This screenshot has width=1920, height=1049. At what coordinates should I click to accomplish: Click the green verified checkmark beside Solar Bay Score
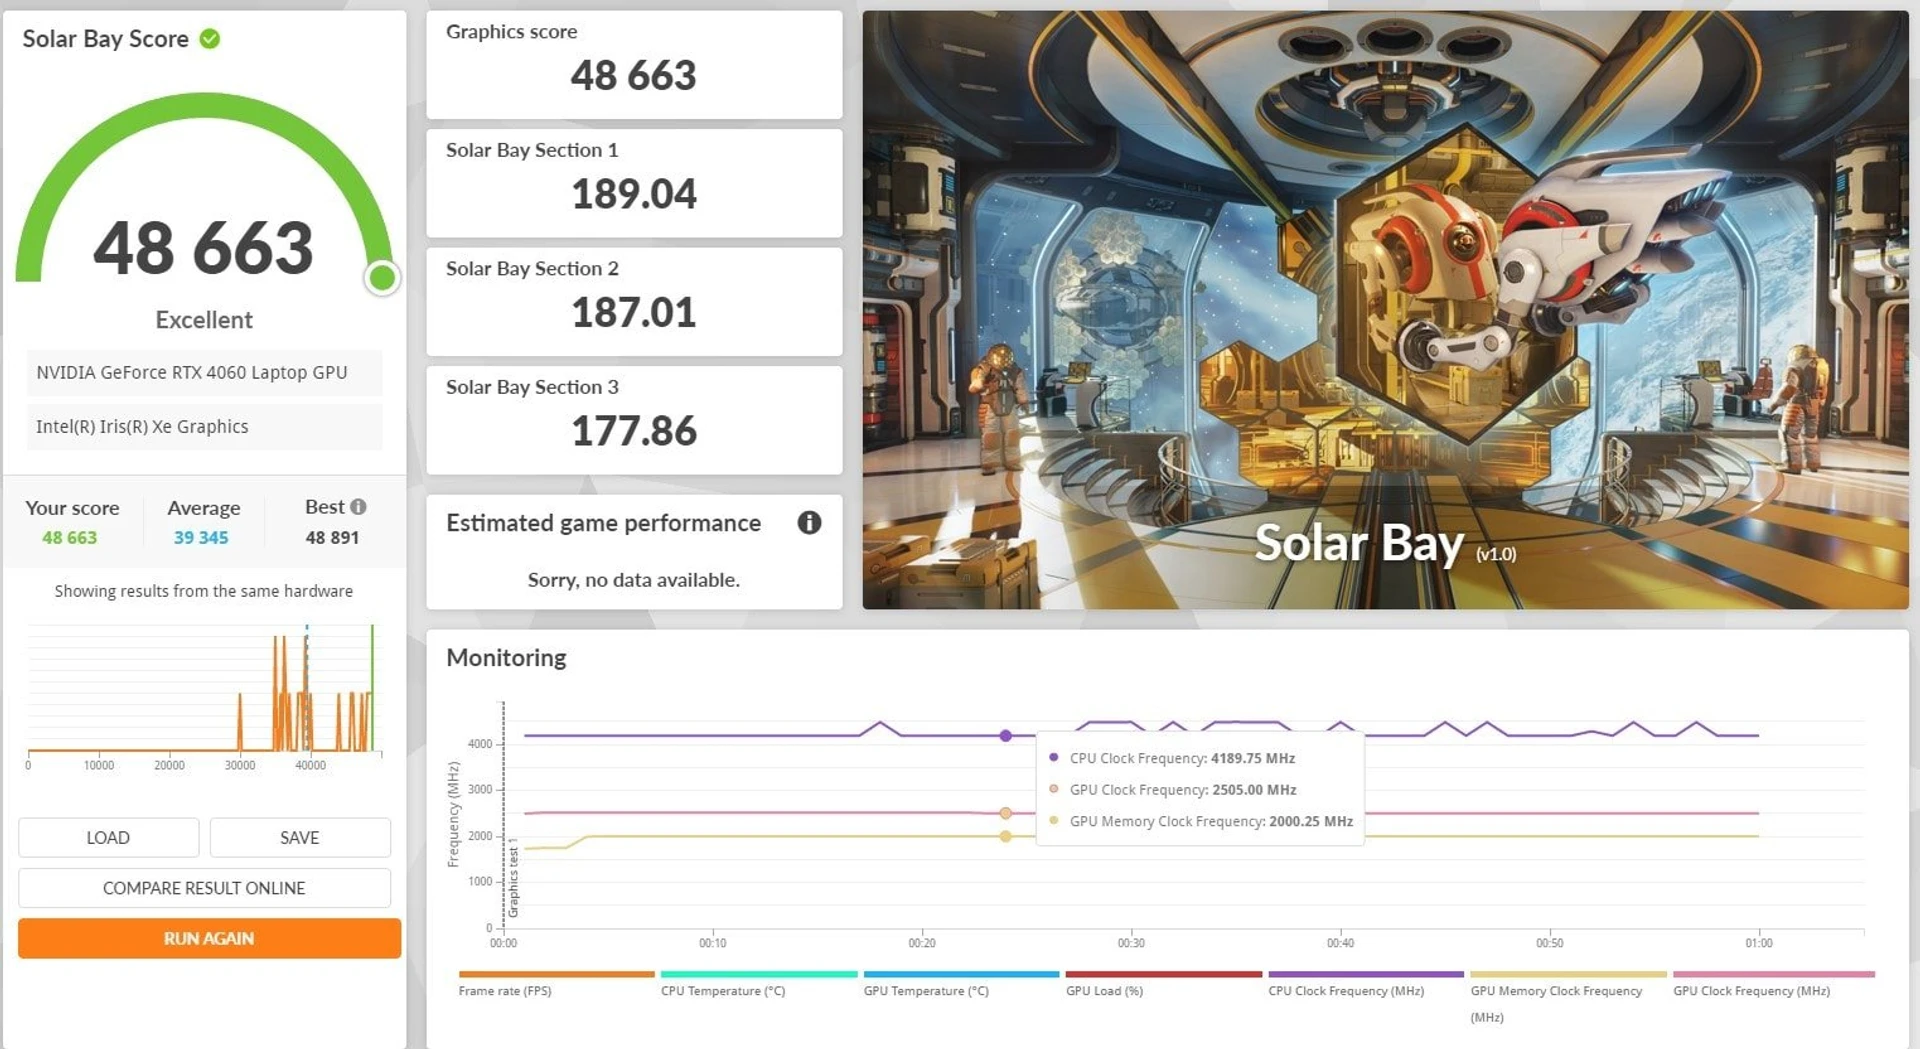210,39
